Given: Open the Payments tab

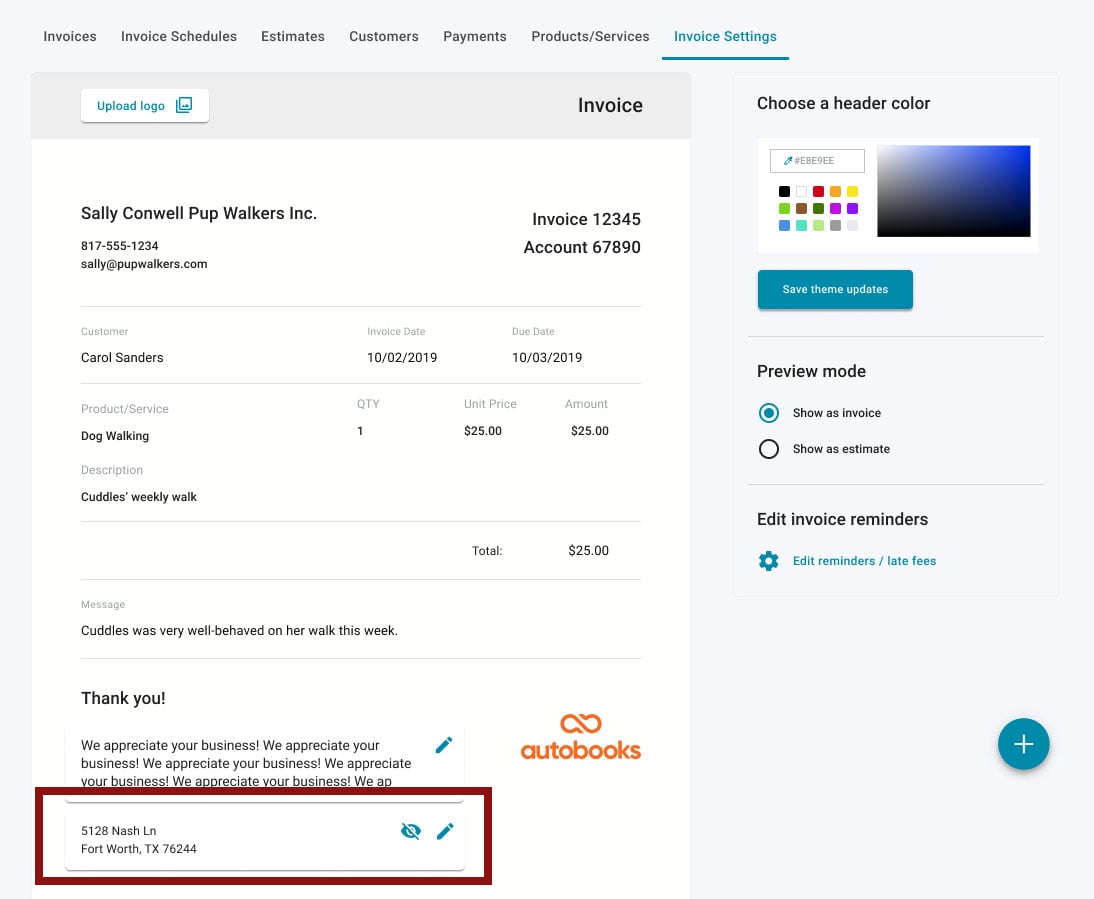Looking at the screenshot, I should [474, 36].
